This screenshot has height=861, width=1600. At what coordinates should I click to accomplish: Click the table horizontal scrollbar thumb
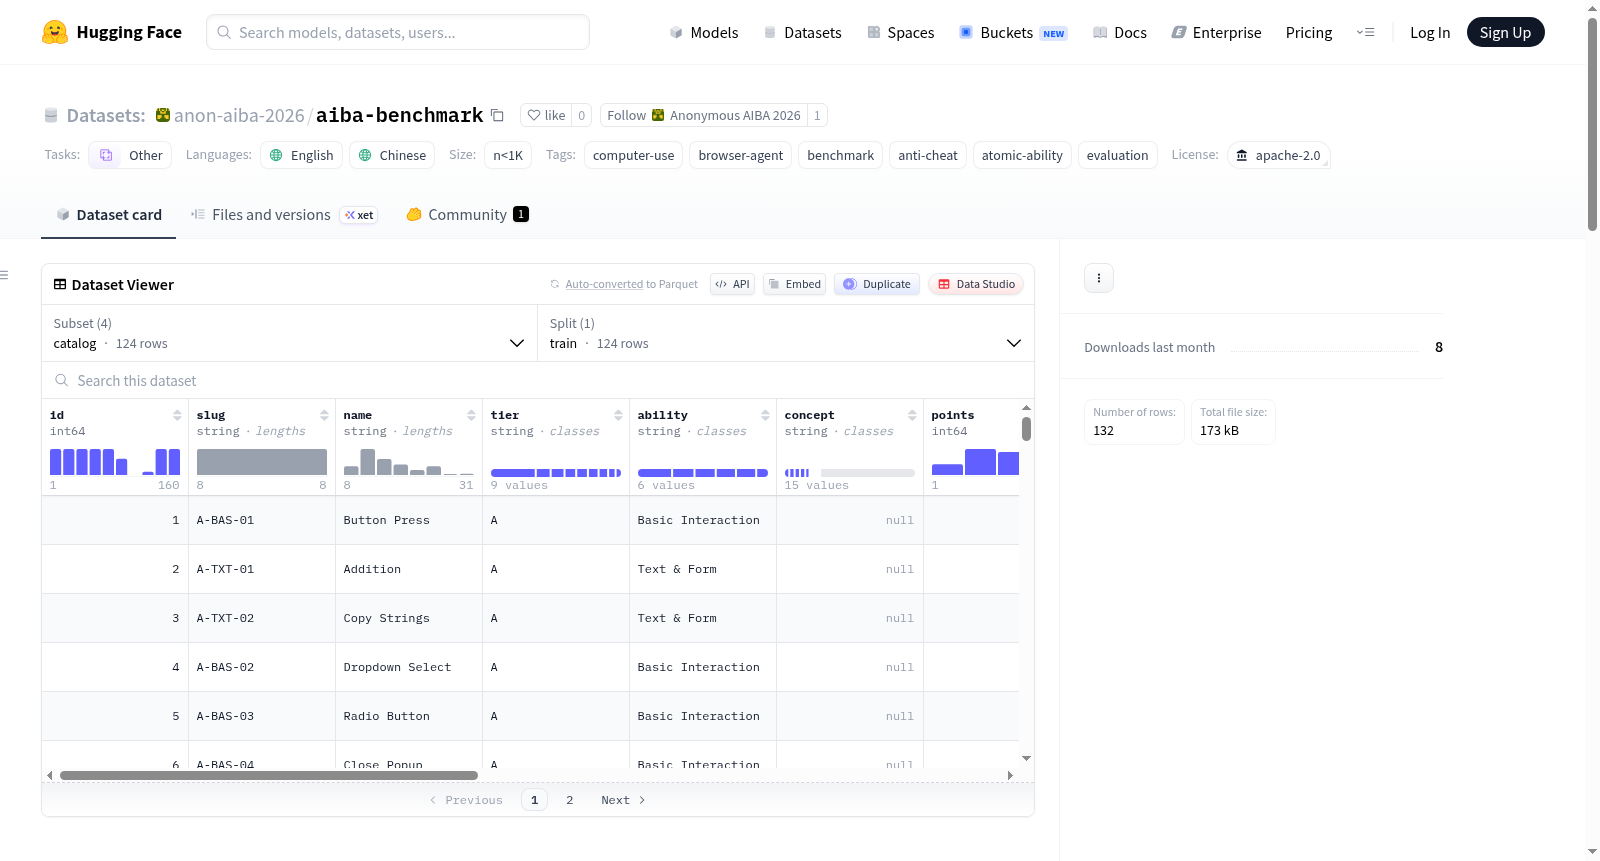coord(269,775)
